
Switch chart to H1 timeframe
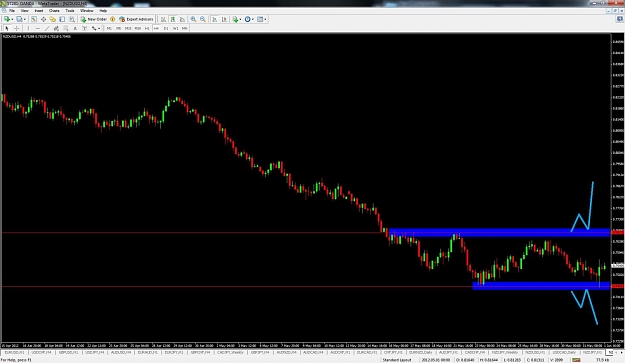click(x=147, y=28)
